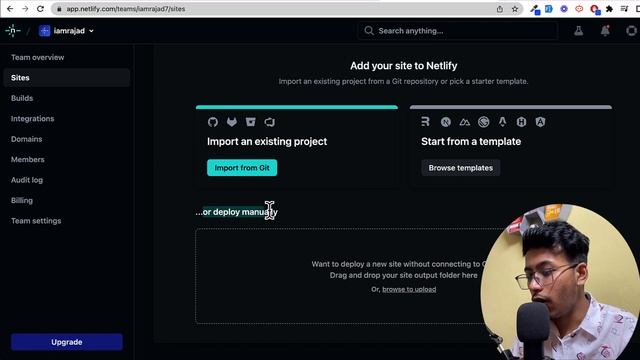Click the Nuxt template icon
This screenshot has width=640, height=360.
(464, 122)
